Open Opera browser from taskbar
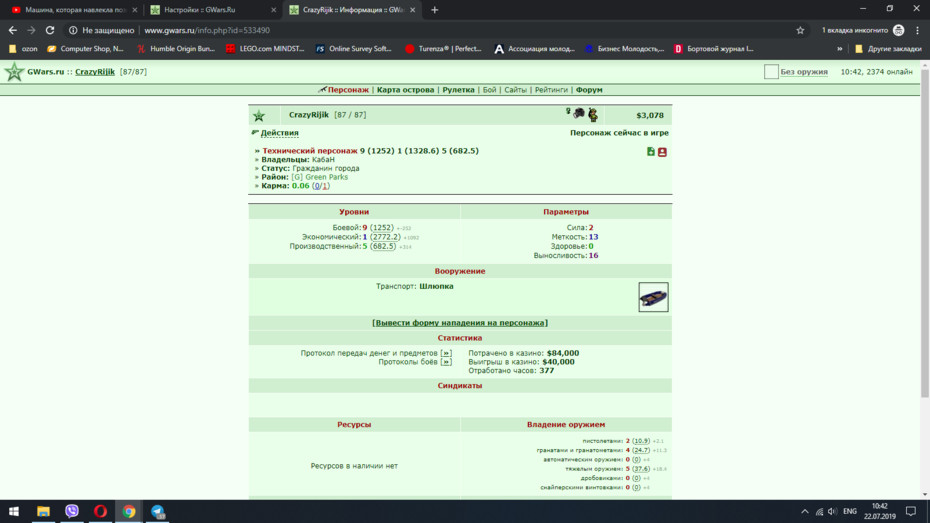The width and height of the screenshot is (930, 523). [100, 511]
